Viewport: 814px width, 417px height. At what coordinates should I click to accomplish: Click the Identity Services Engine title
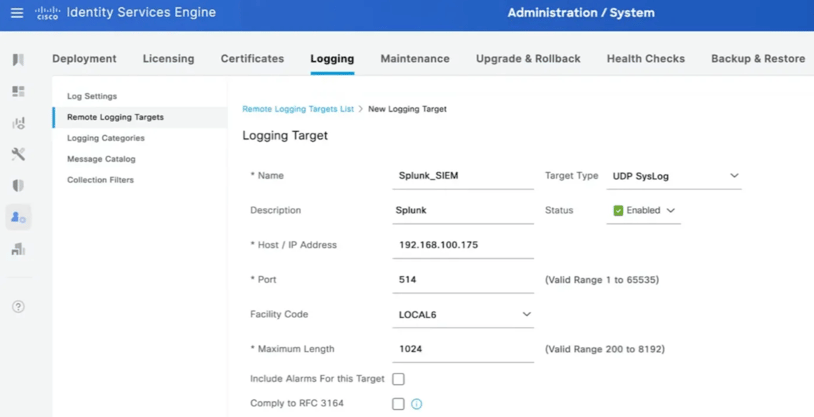(x=141, y=12)
